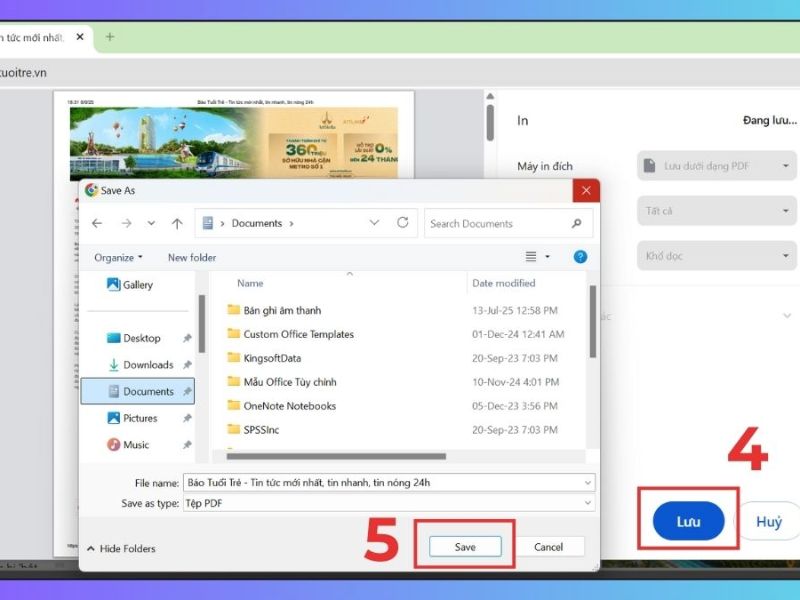This screenshot has height=600, width=800.
Task: Click the blue Help icon in the dialog
Action: tap(579, 258)
